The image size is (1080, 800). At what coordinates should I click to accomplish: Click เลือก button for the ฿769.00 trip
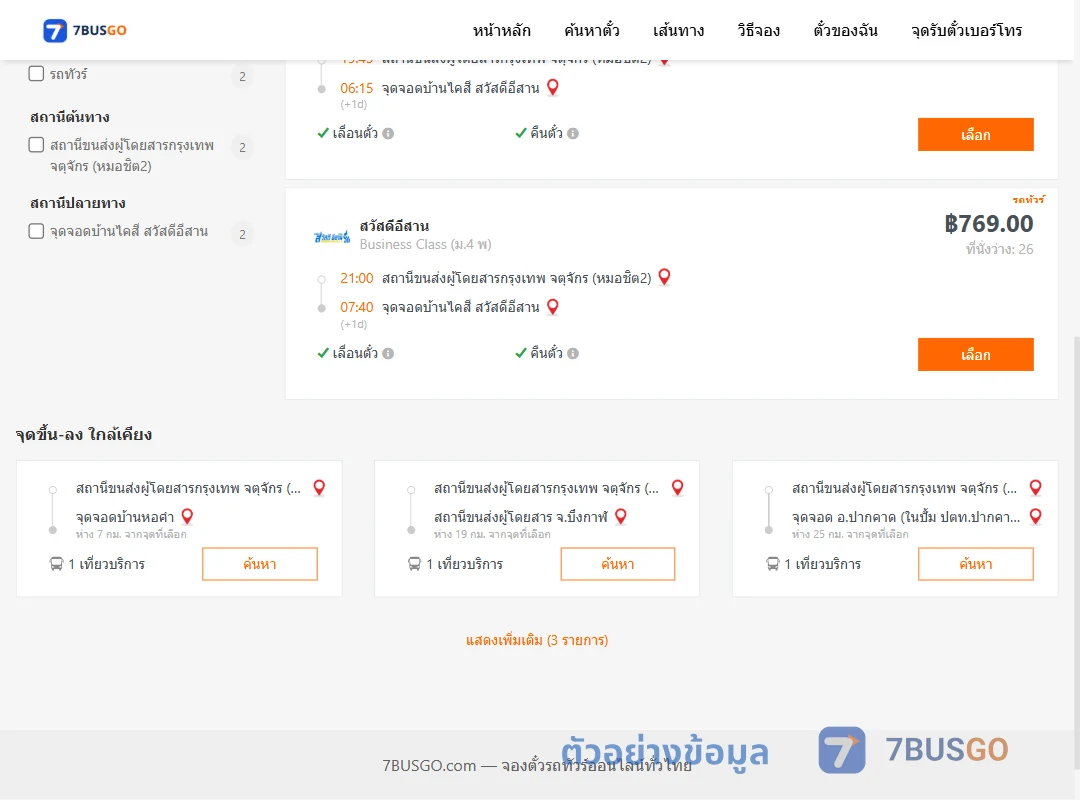pyautogui.click(x=975, y=354)
